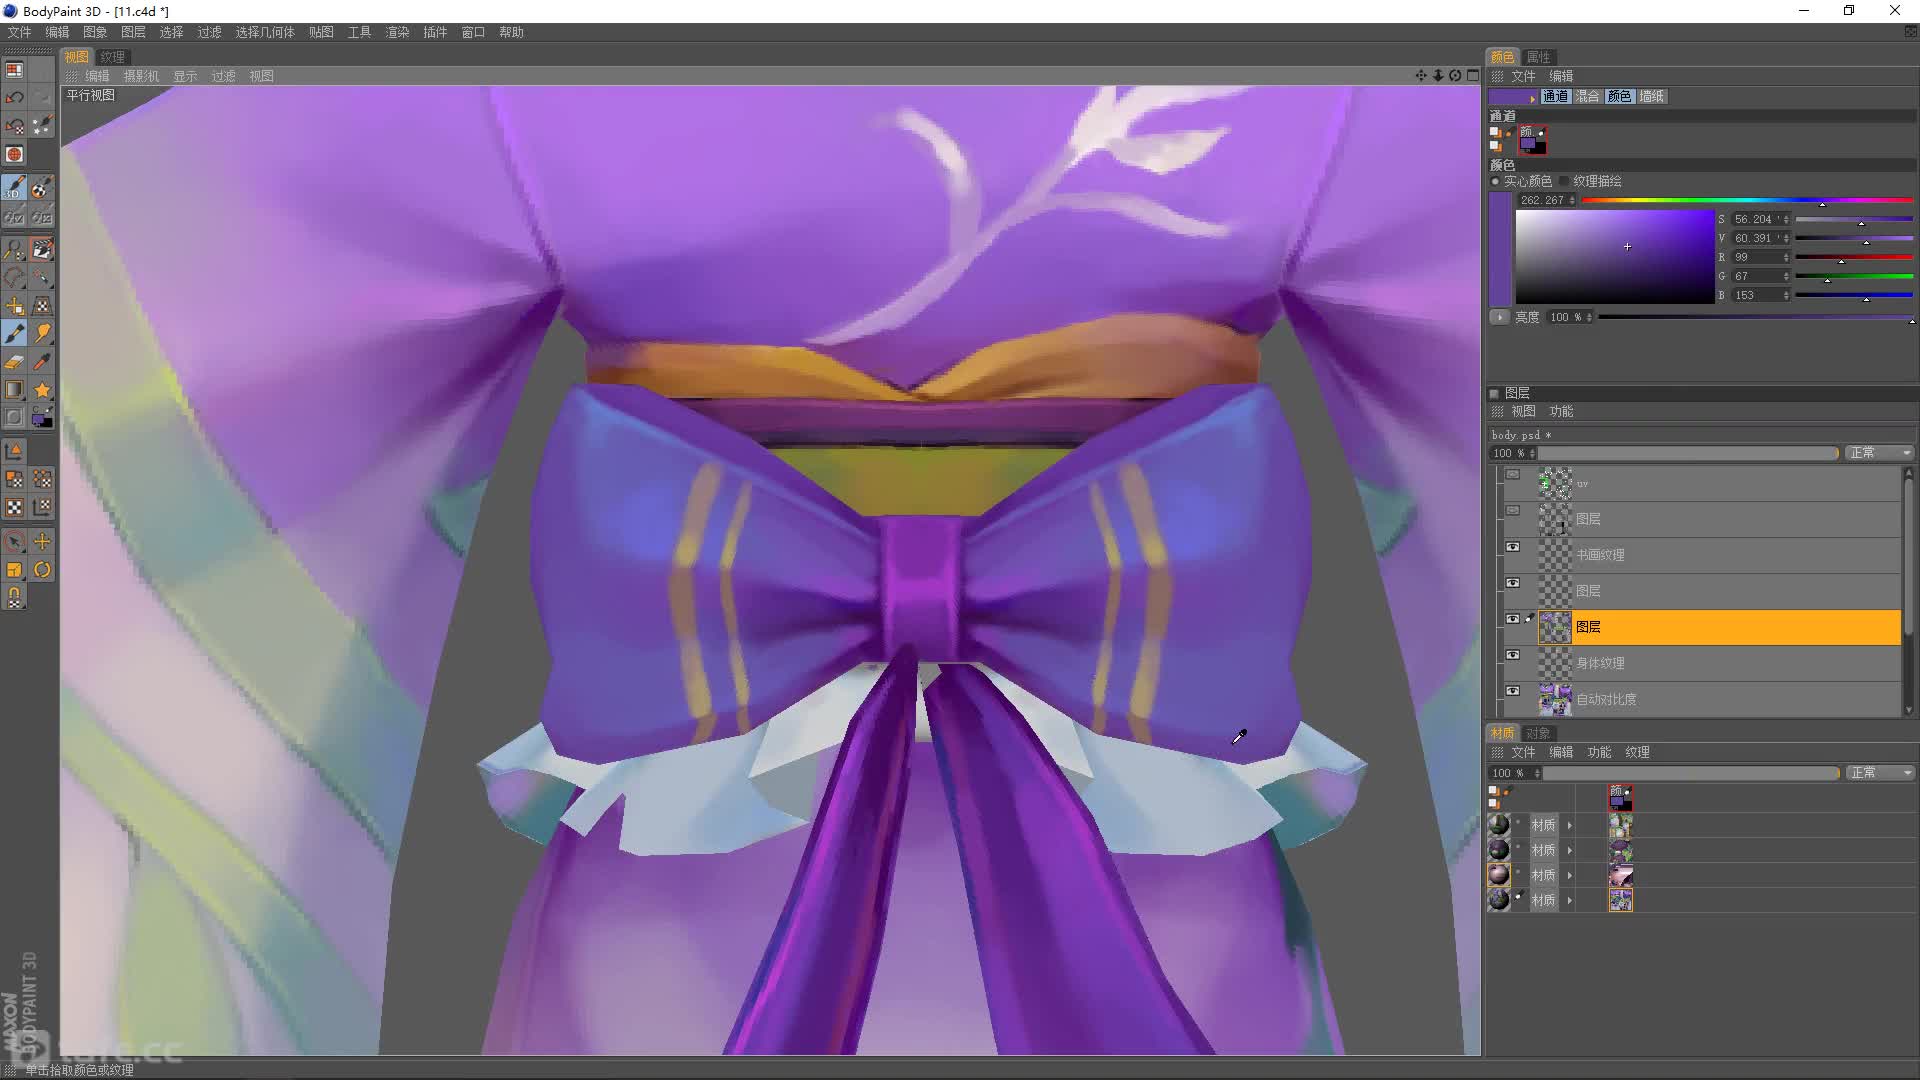
Task: Enable the 纹理描绘 option
Action: pos(1565,181)
